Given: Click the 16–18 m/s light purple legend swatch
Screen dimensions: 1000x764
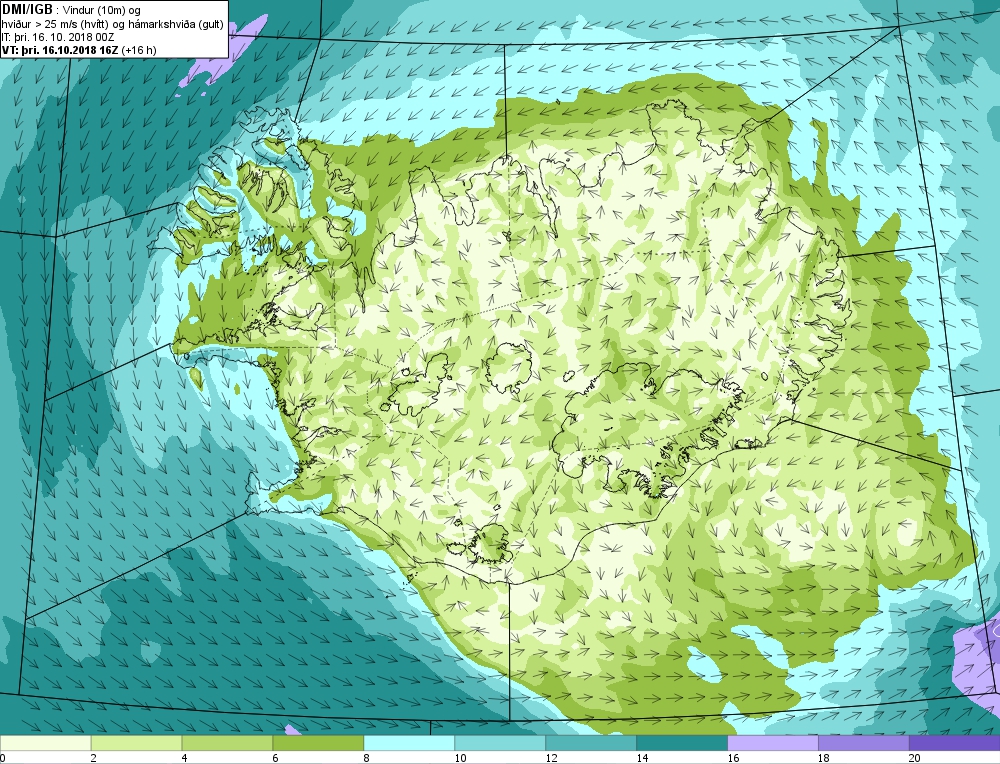Looking at the screenshot, I should [x=773, y=743].
